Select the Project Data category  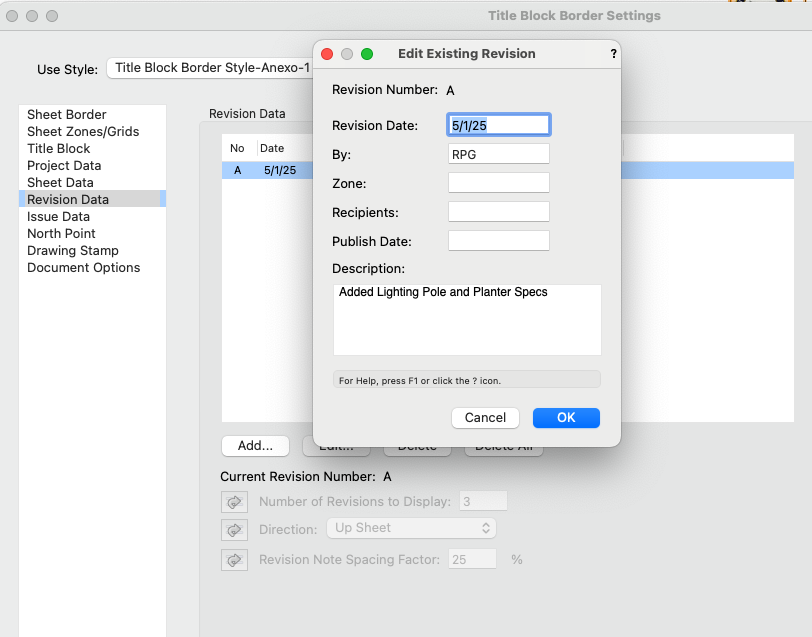[63, 165]
